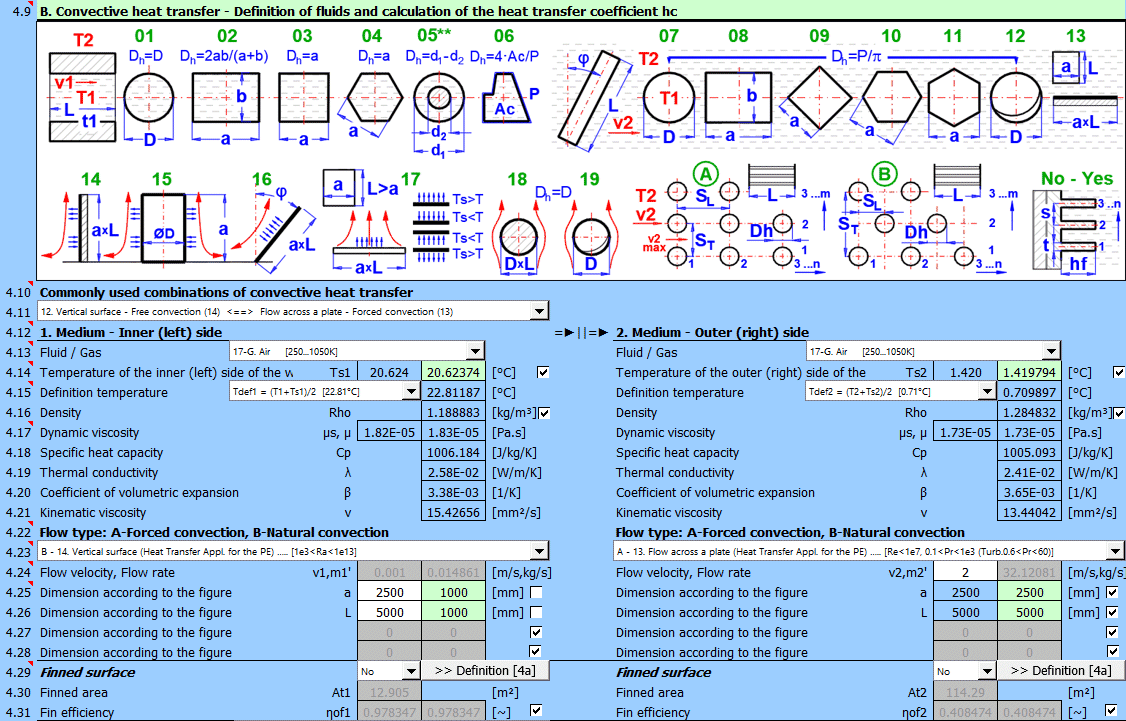Toggle the left-side dimension a checkbox
The image size is (1126, 721).
(537, 593)
